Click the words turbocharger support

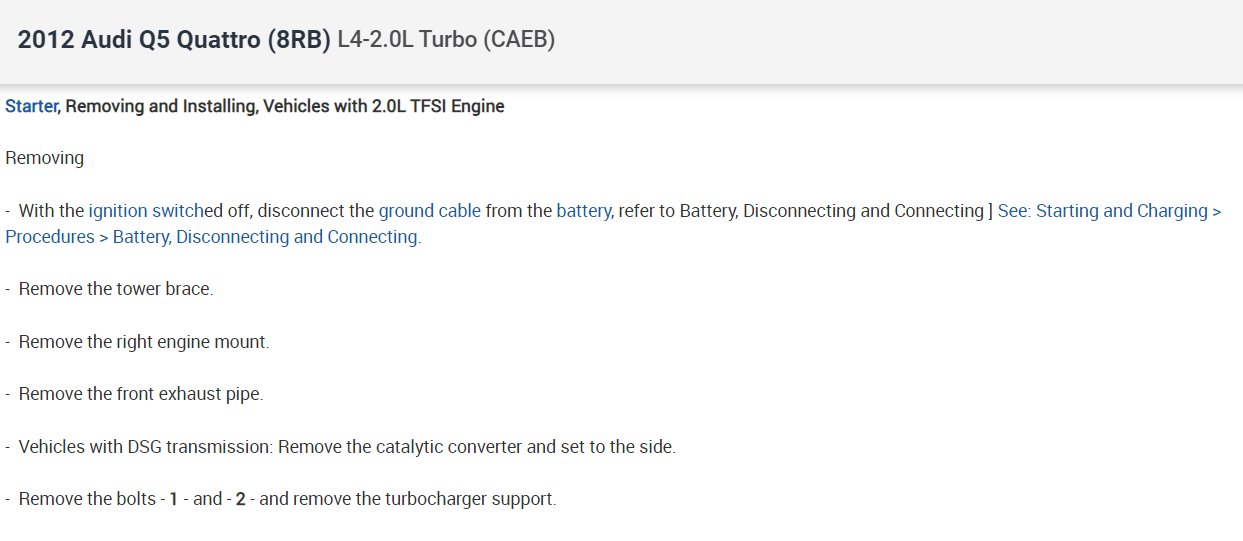pyautogui.click(x=470, y=499)
